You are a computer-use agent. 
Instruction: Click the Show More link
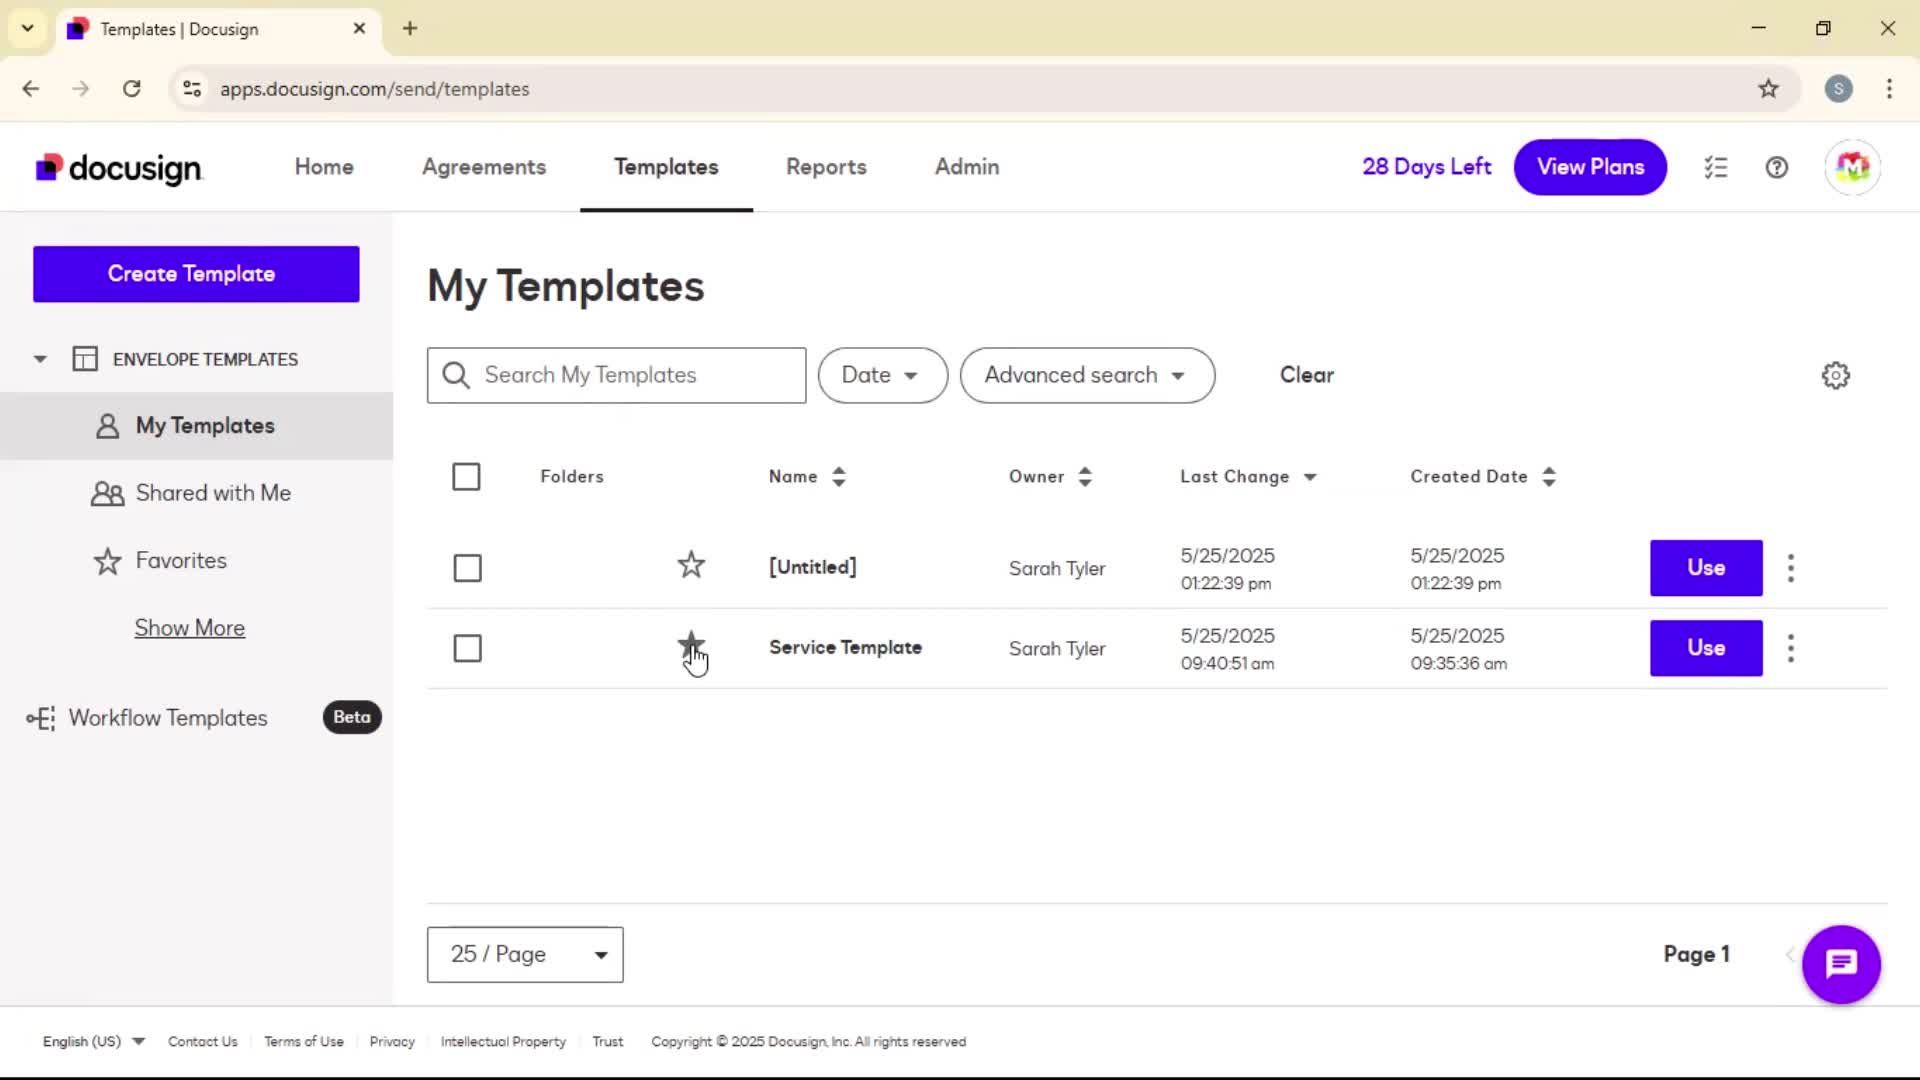tap(190, 629)
